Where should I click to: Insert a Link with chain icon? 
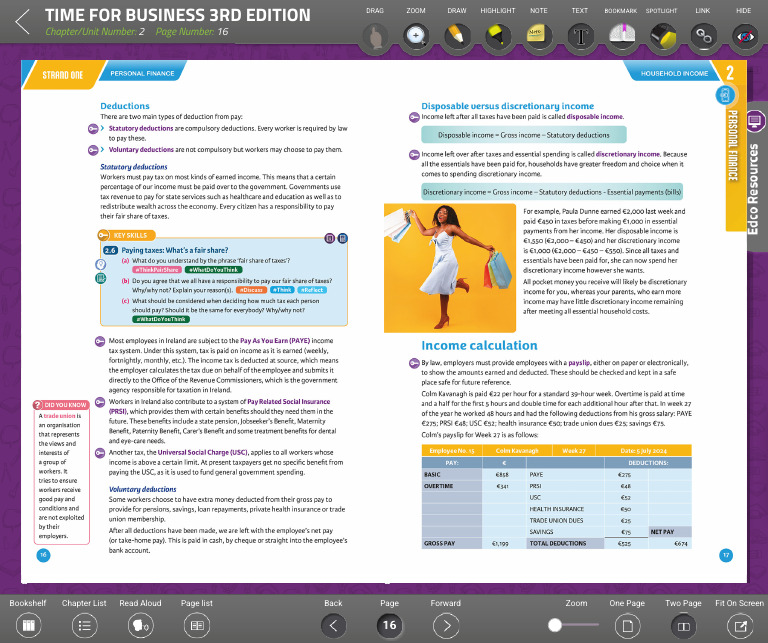point(703,37)
